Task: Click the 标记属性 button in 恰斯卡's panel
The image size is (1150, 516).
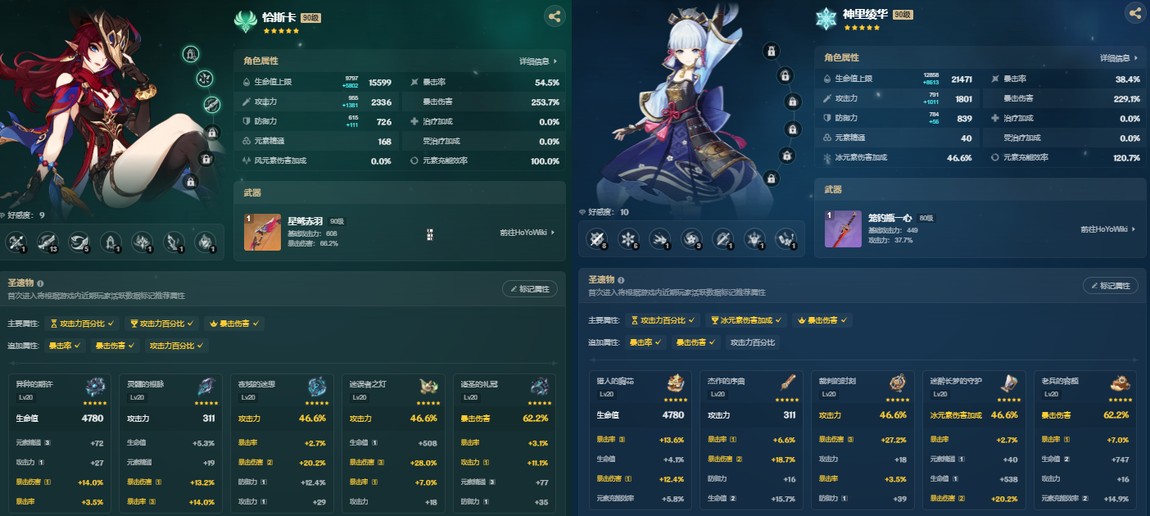Action: tap(530, 289)
